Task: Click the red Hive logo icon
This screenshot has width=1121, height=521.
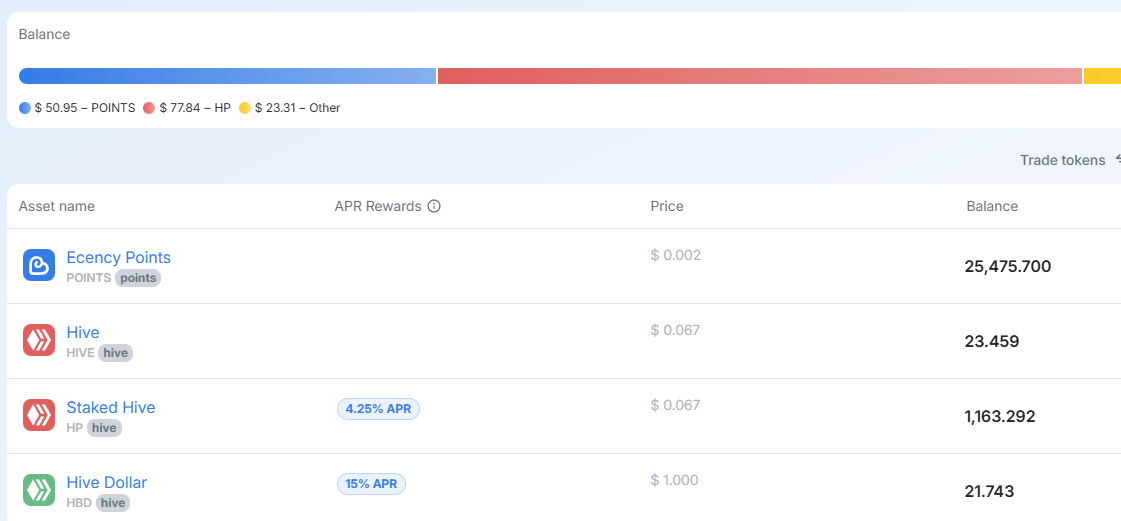Action: [x=39, y=340]
